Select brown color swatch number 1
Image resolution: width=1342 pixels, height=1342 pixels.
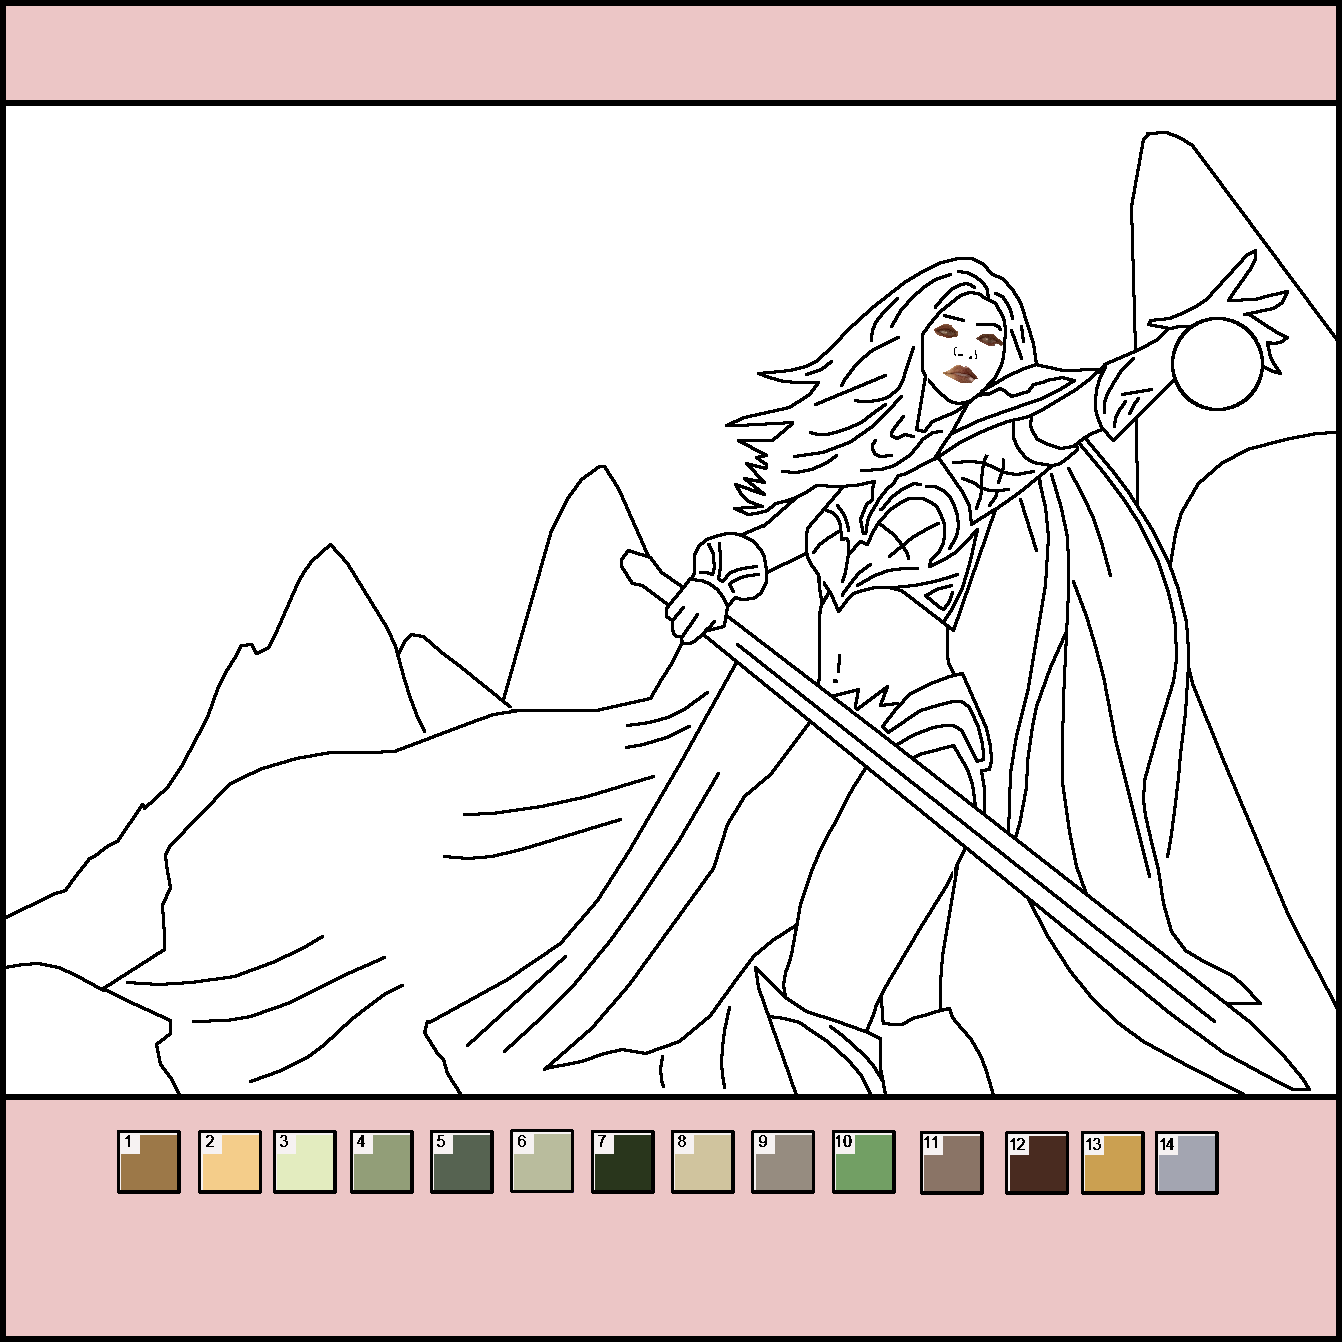coord(149,1162)
